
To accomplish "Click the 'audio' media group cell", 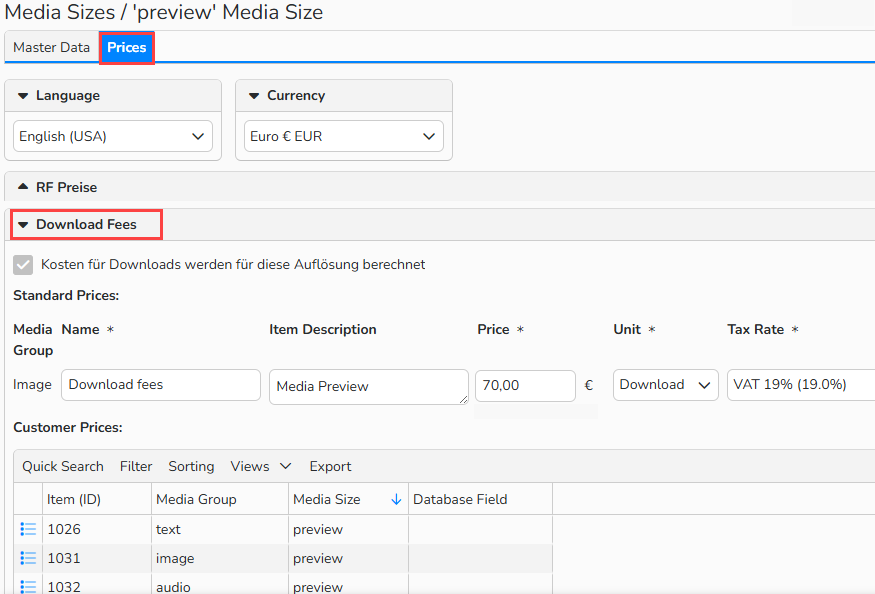I will tap(220, 586).
